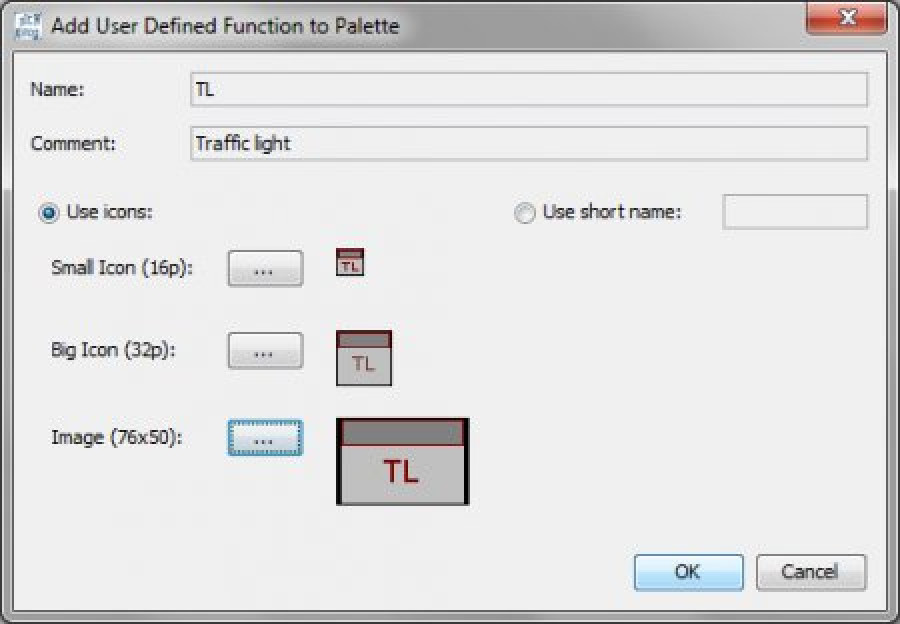Browse for a Small Icon (16p) file
The height and width of the screenshot is (624, 900).
click(265, 269)
